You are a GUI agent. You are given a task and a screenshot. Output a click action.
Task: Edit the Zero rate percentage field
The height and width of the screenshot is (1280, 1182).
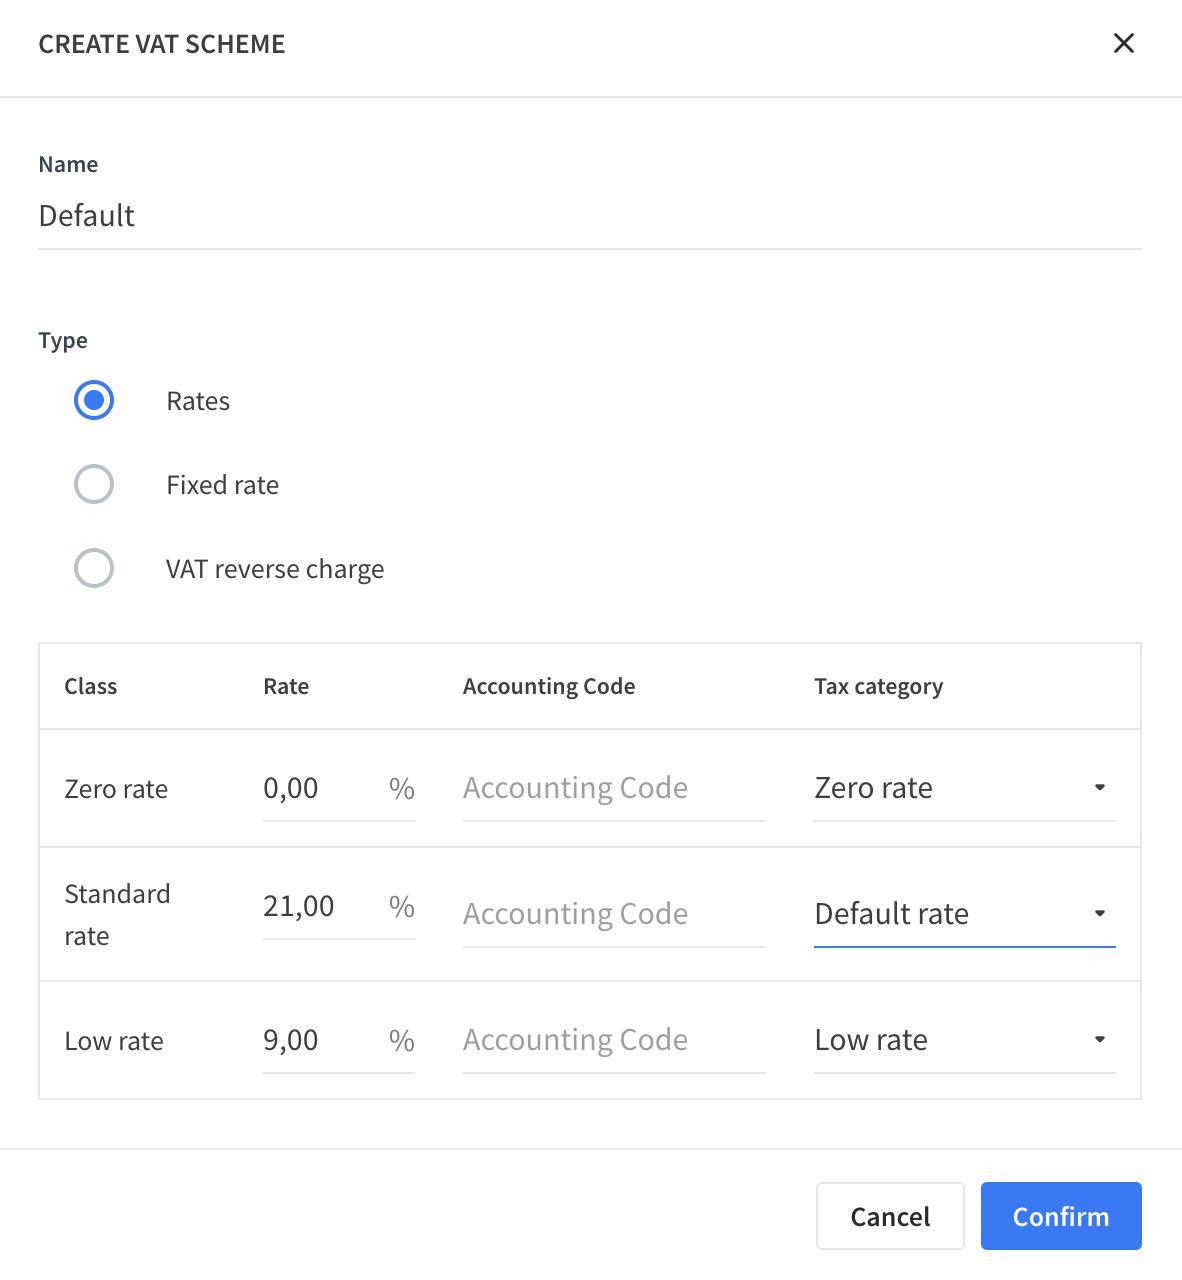coord(320,789)
